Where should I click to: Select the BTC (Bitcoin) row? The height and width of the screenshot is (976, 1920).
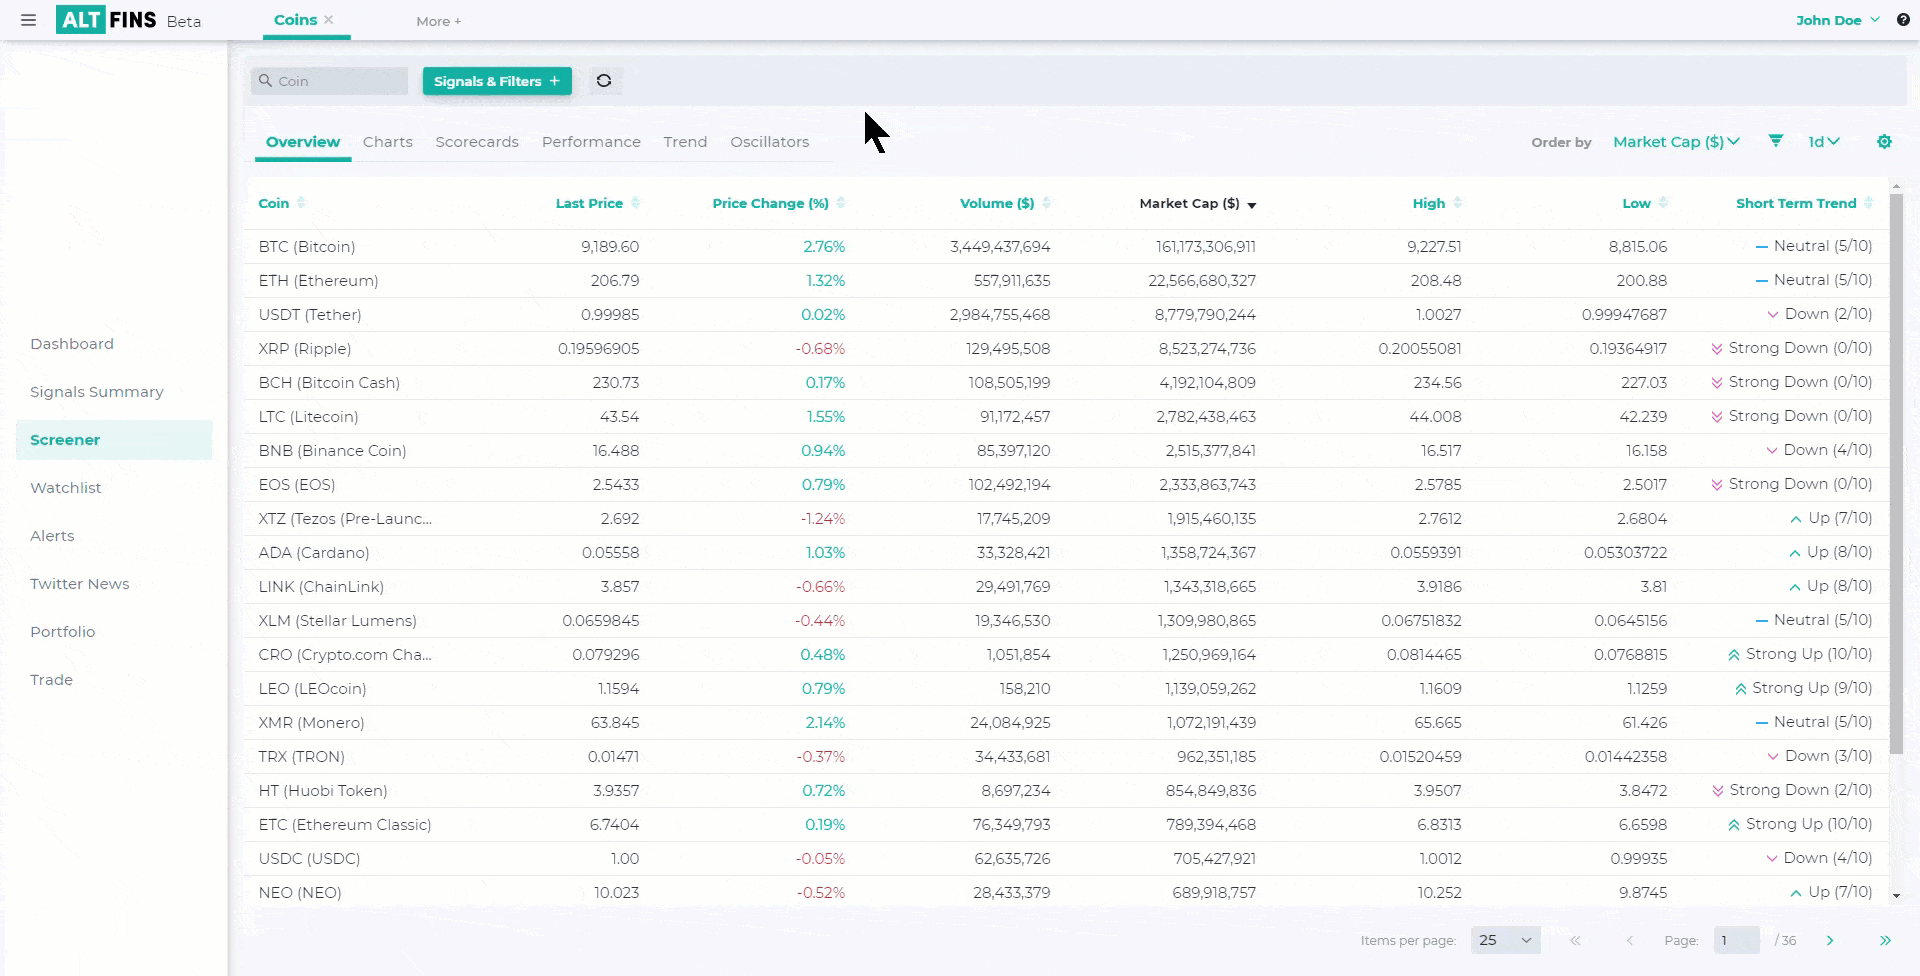1066,246
